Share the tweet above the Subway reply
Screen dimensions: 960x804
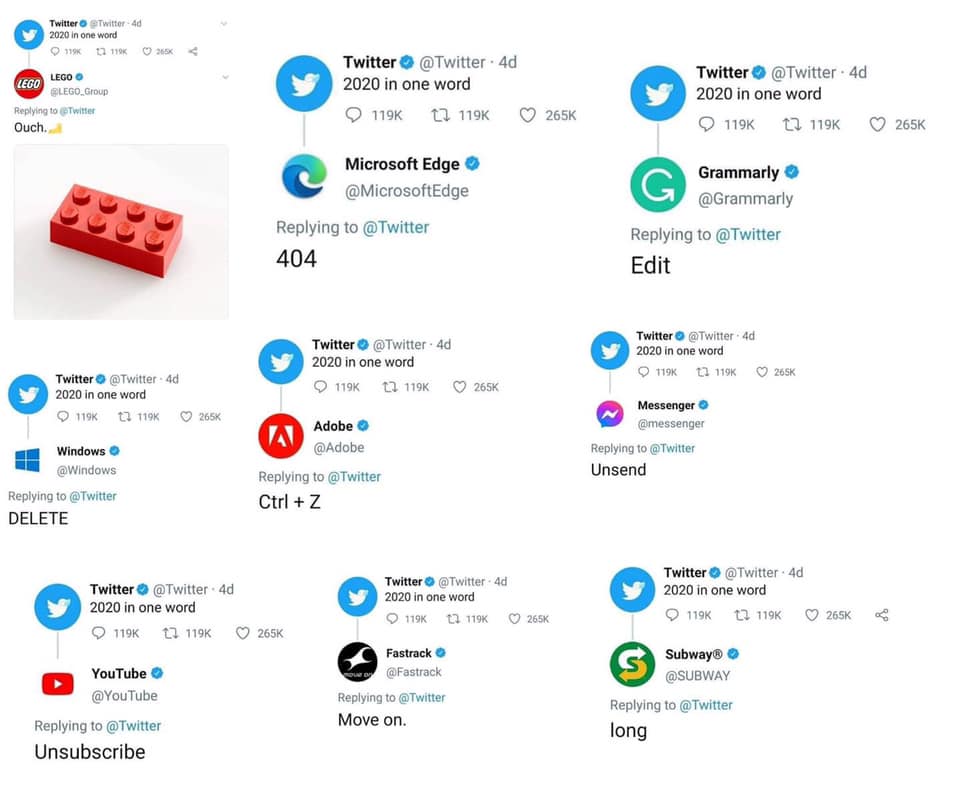pyautogui.click(x=881, y=615)
